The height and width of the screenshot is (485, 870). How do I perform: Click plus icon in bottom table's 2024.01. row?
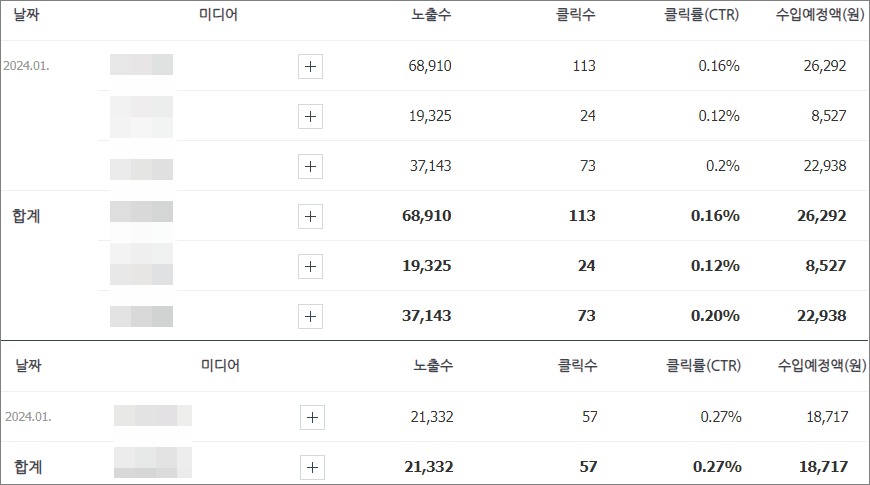312,417
